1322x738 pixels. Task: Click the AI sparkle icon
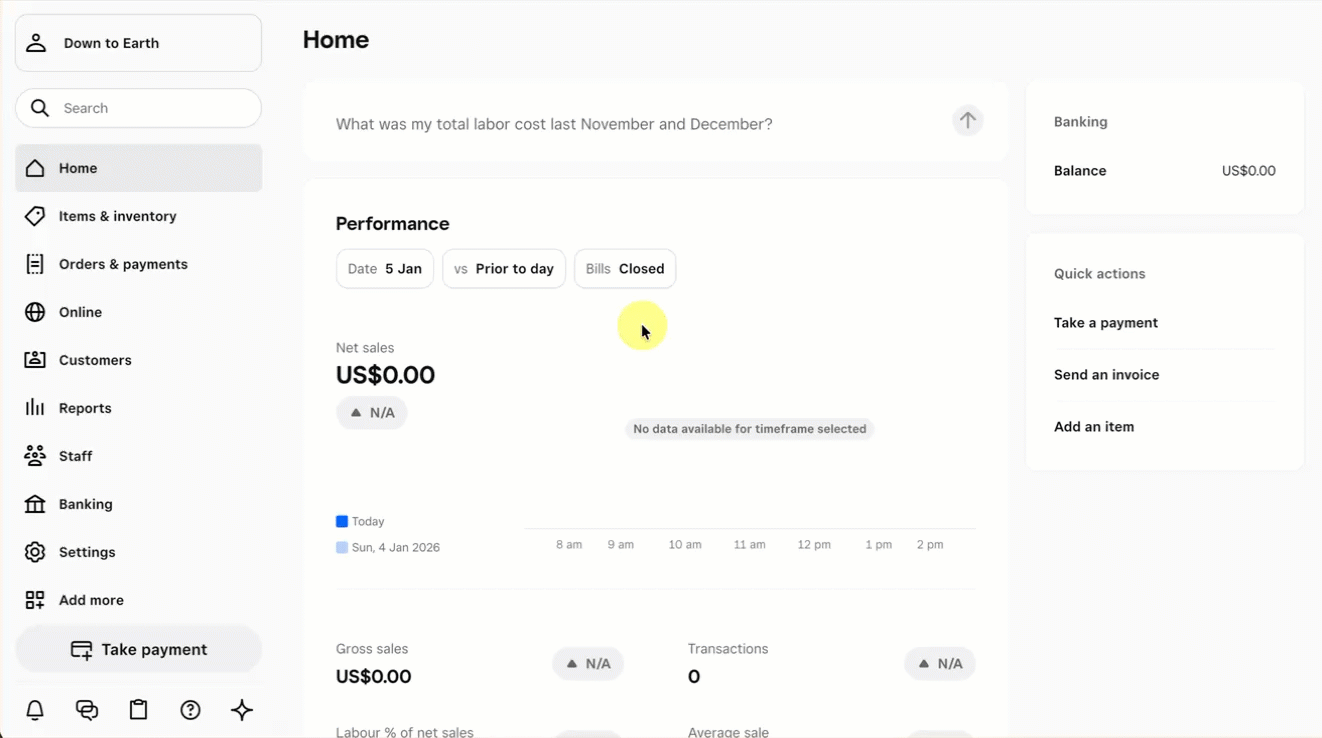point(242,710)
